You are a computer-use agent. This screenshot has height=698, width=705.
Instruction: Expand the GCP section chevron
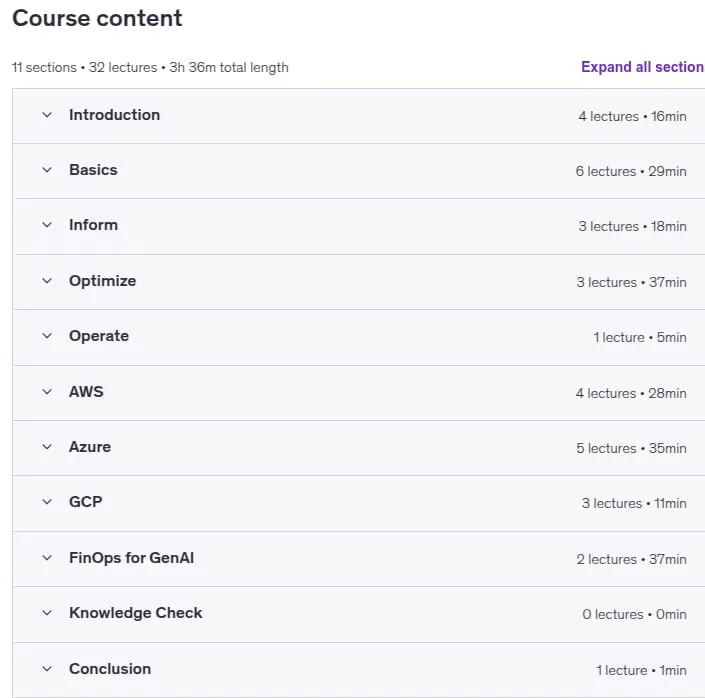pos(47,502)
